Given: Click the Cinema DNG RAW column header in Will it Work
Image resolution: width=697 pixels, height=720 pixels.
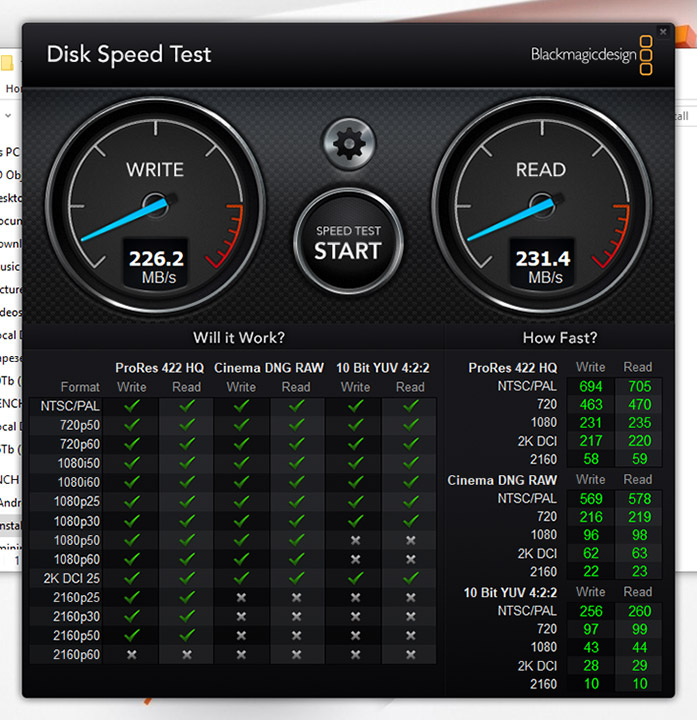Looking at the screenshot, I should tap(269, 368).
